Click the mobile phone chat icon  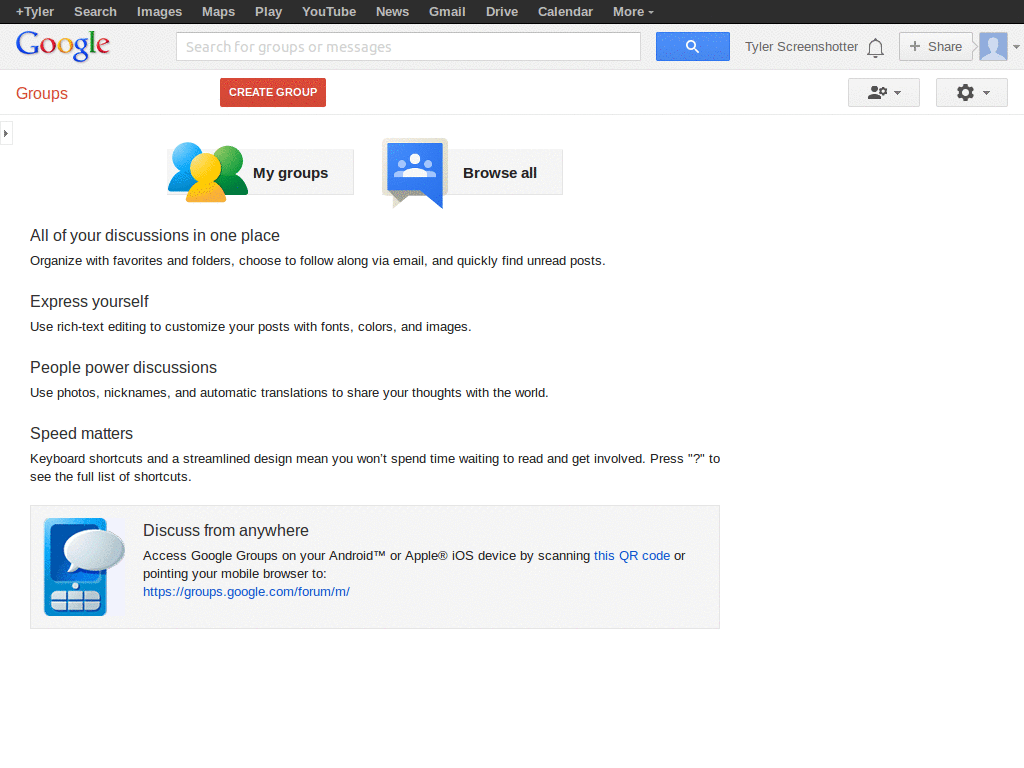pyautogui.click(x=84, y=567)
